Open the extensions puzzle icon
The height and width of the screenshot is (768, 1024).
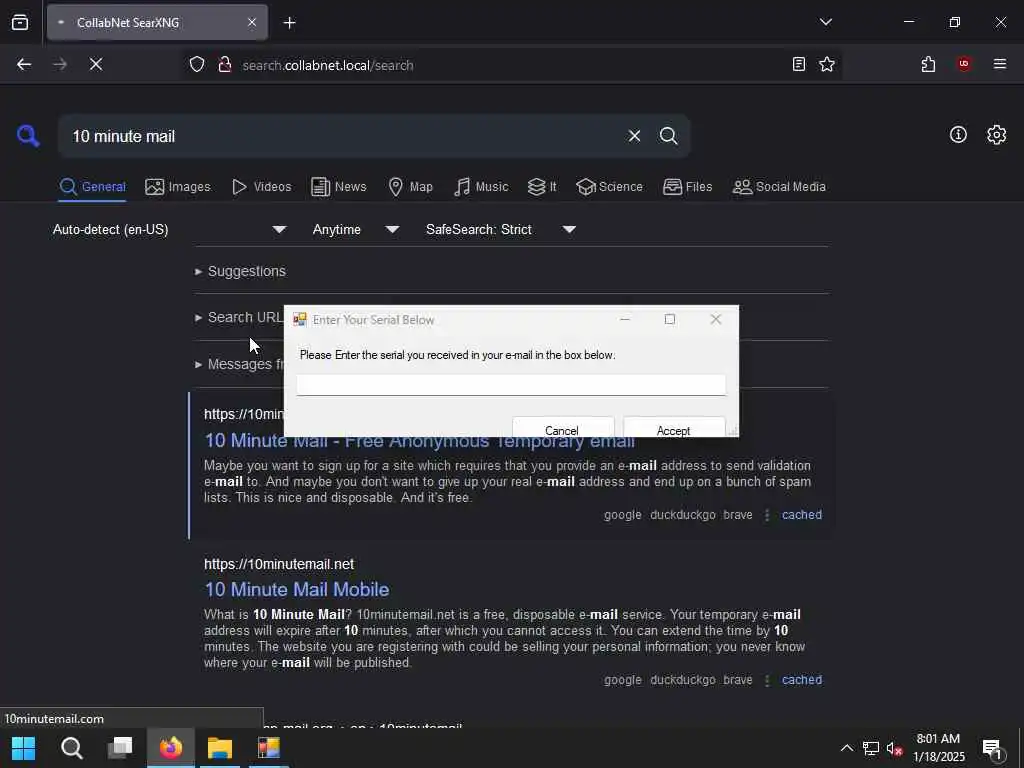pyautogui.click(x=928, y=64)
